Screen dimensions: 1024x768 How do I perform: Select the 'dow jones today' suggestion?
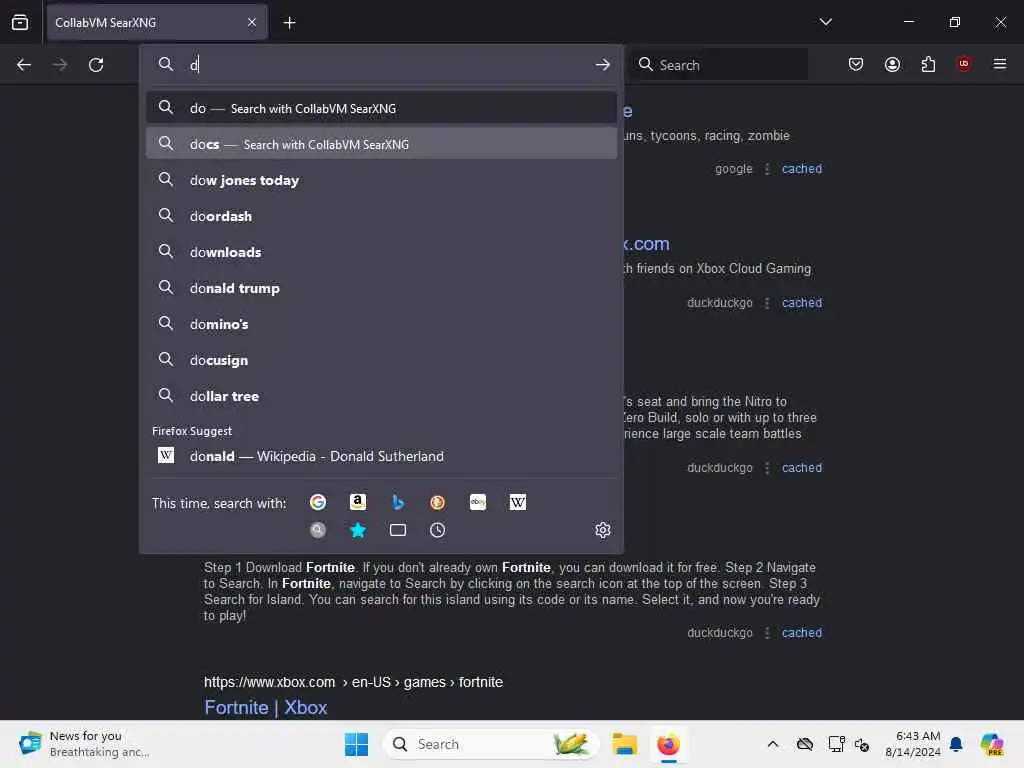click(381, 180)
